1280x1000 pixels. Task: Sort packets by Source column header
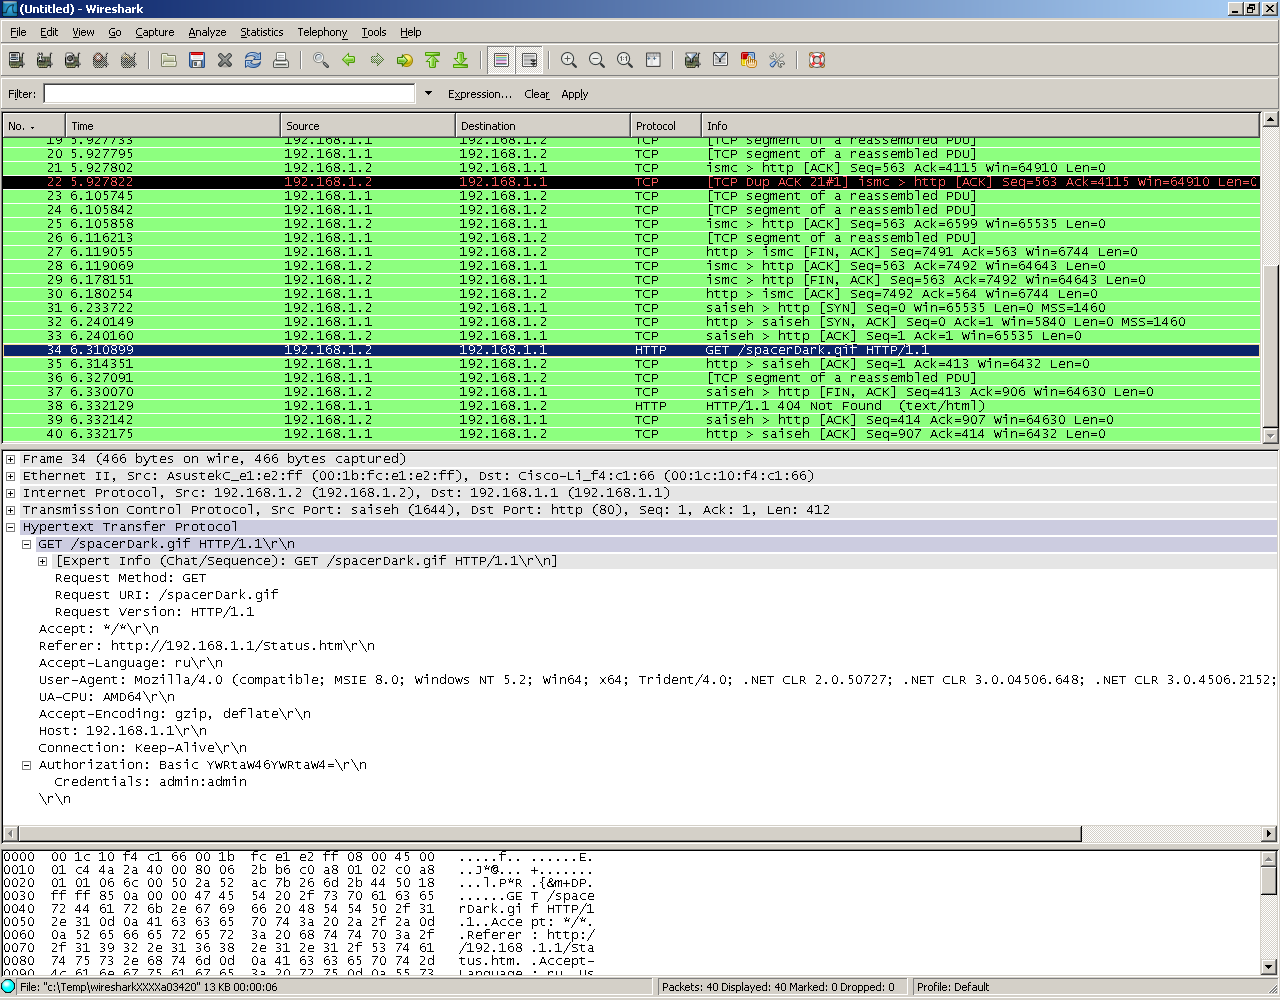367,126
